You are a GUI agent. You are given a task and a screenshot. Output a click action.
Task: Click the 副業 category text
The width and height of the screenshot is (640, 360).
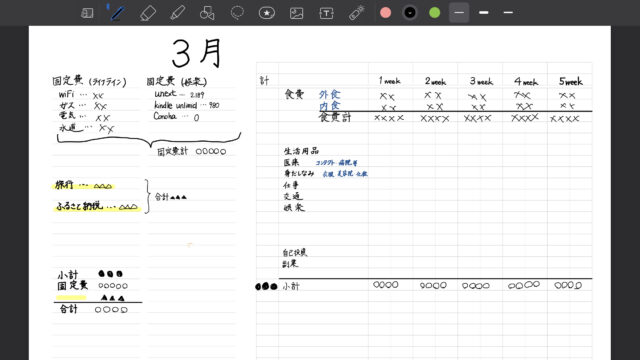290,264
